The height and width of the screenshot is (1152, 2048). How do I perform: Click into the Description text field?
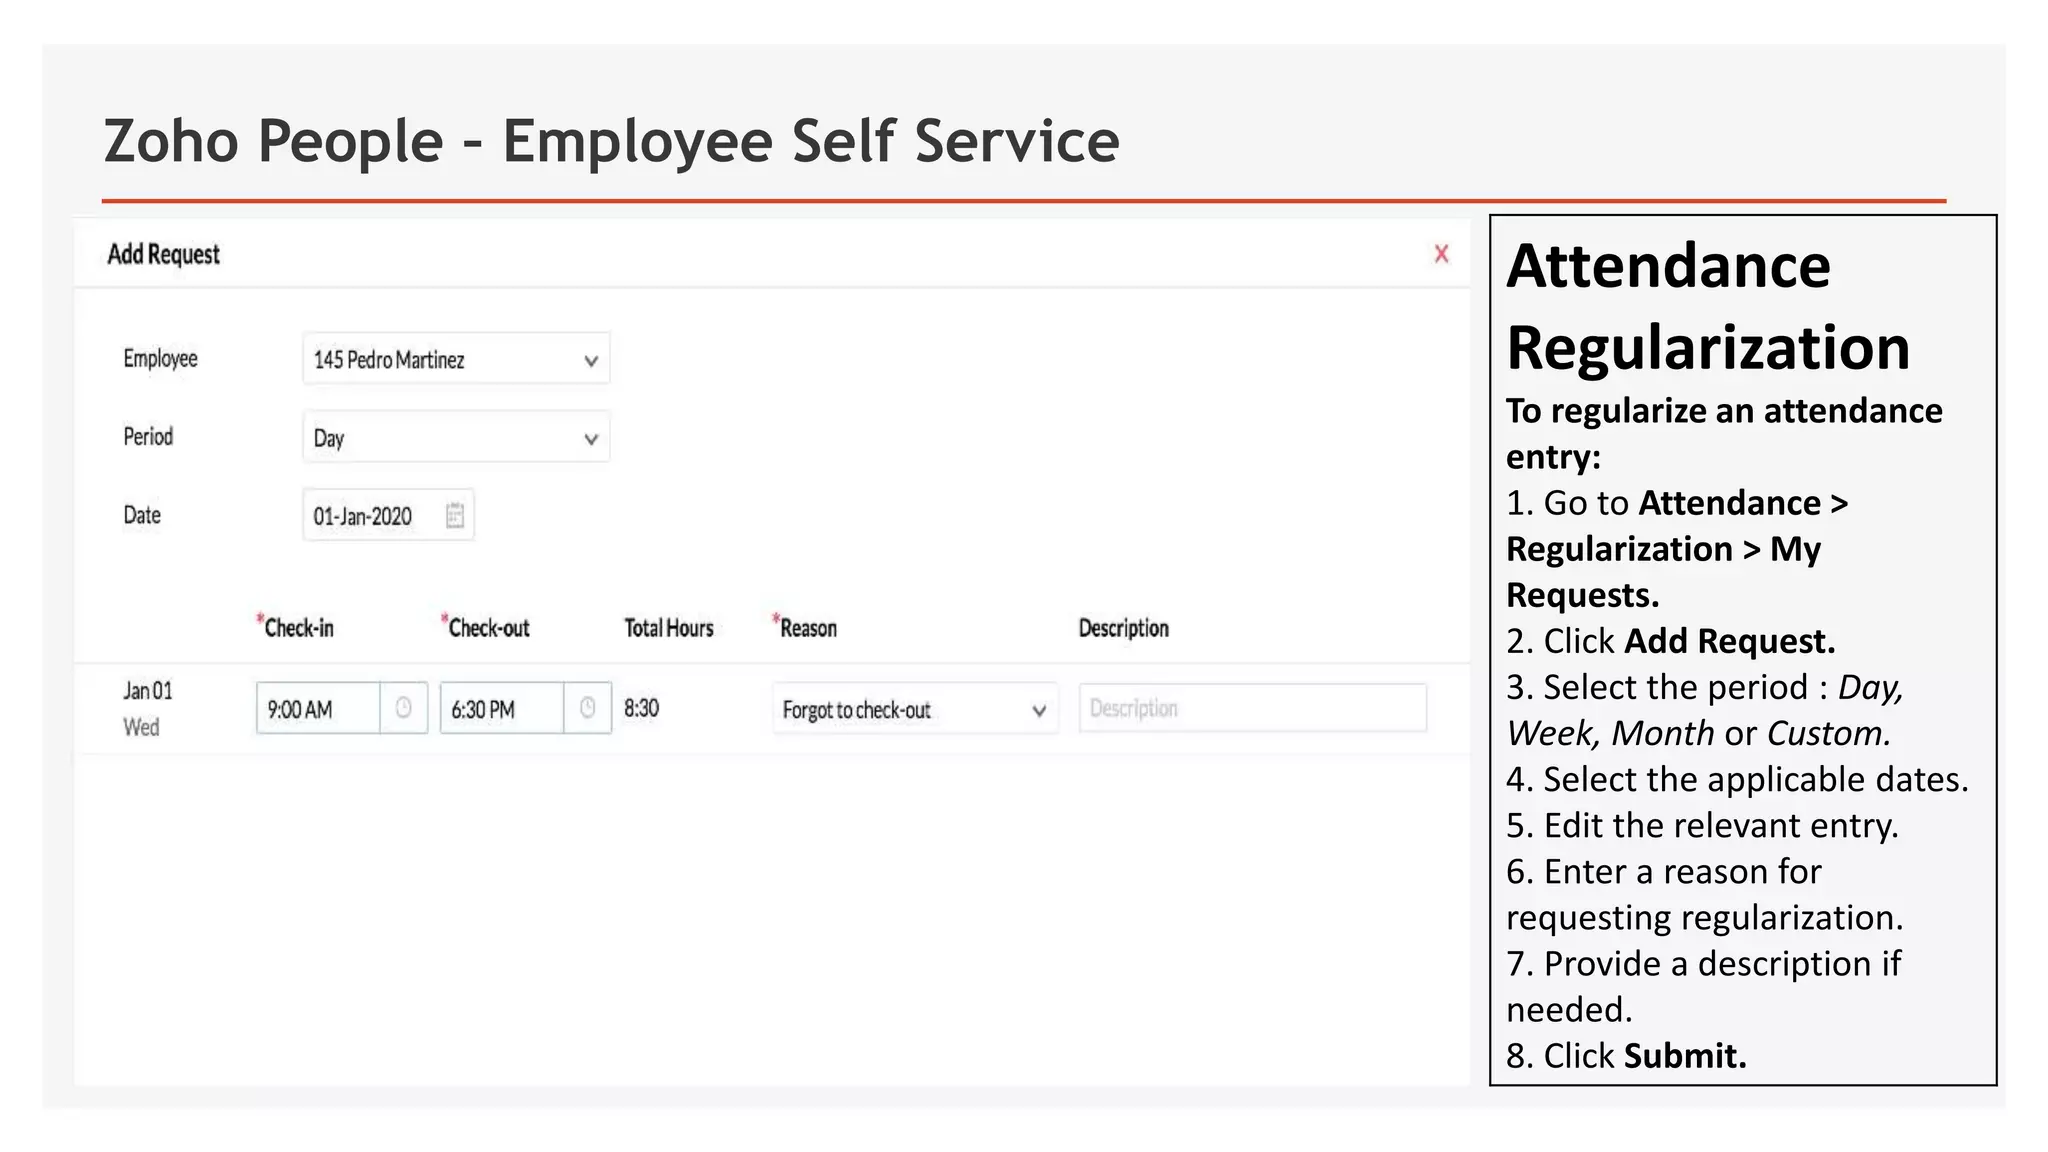coord(1253,708)
